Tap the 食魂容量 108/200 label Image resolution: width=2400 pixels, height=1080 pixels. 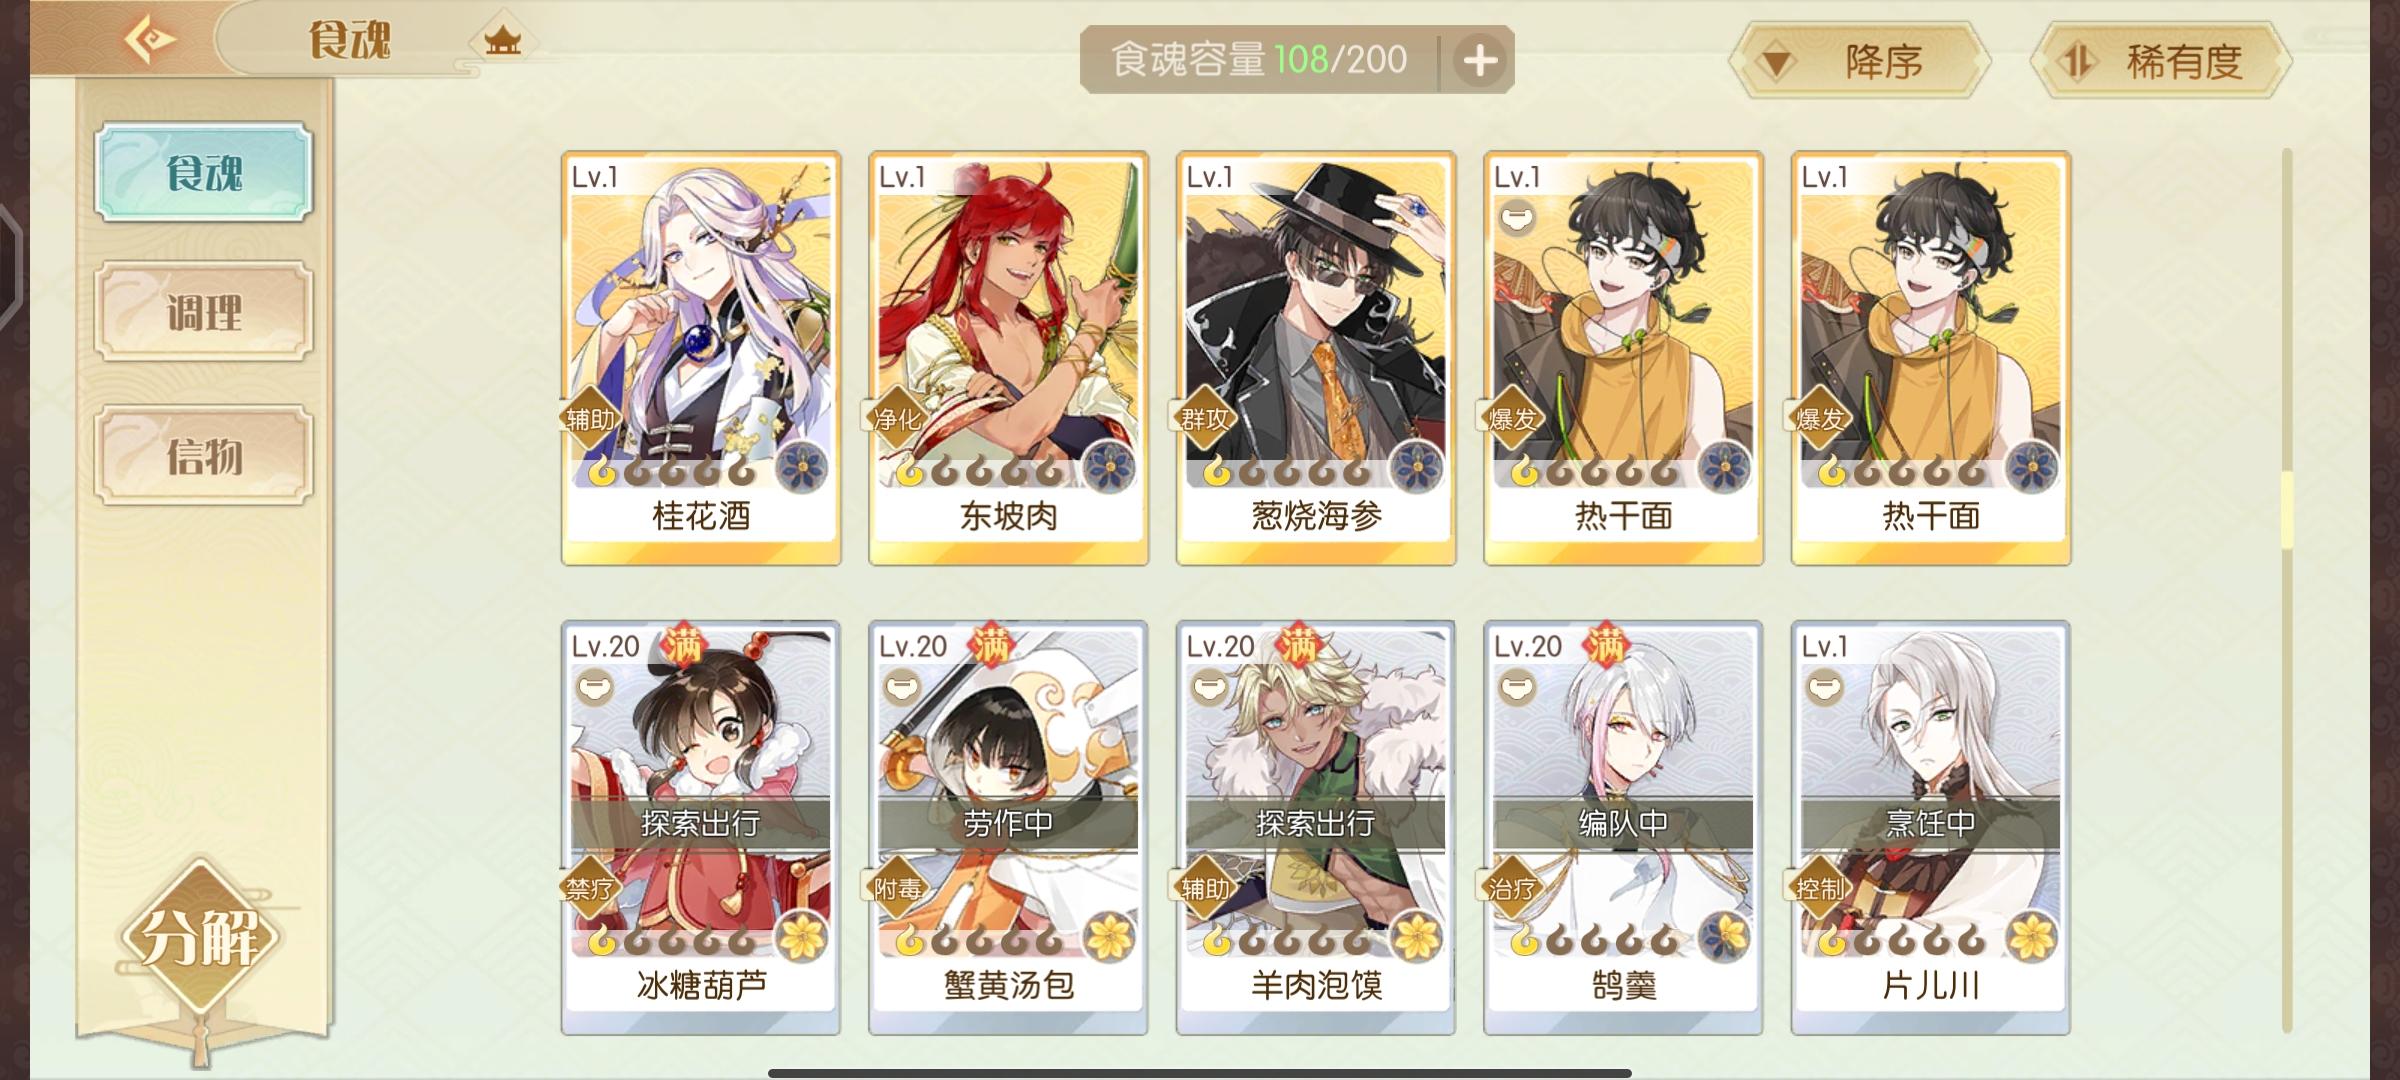(1259, 60)
